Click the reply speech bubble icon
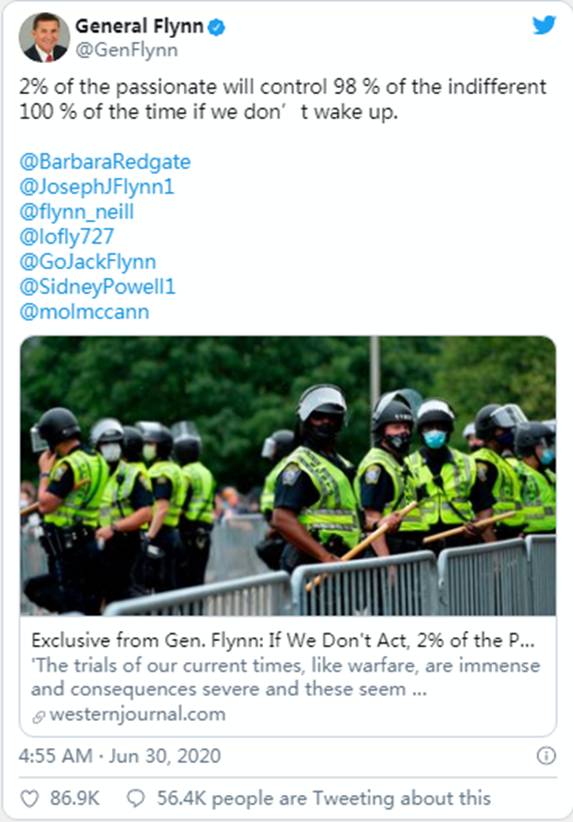This screenshot has height=822, width=573. click(x=136, y=798)
